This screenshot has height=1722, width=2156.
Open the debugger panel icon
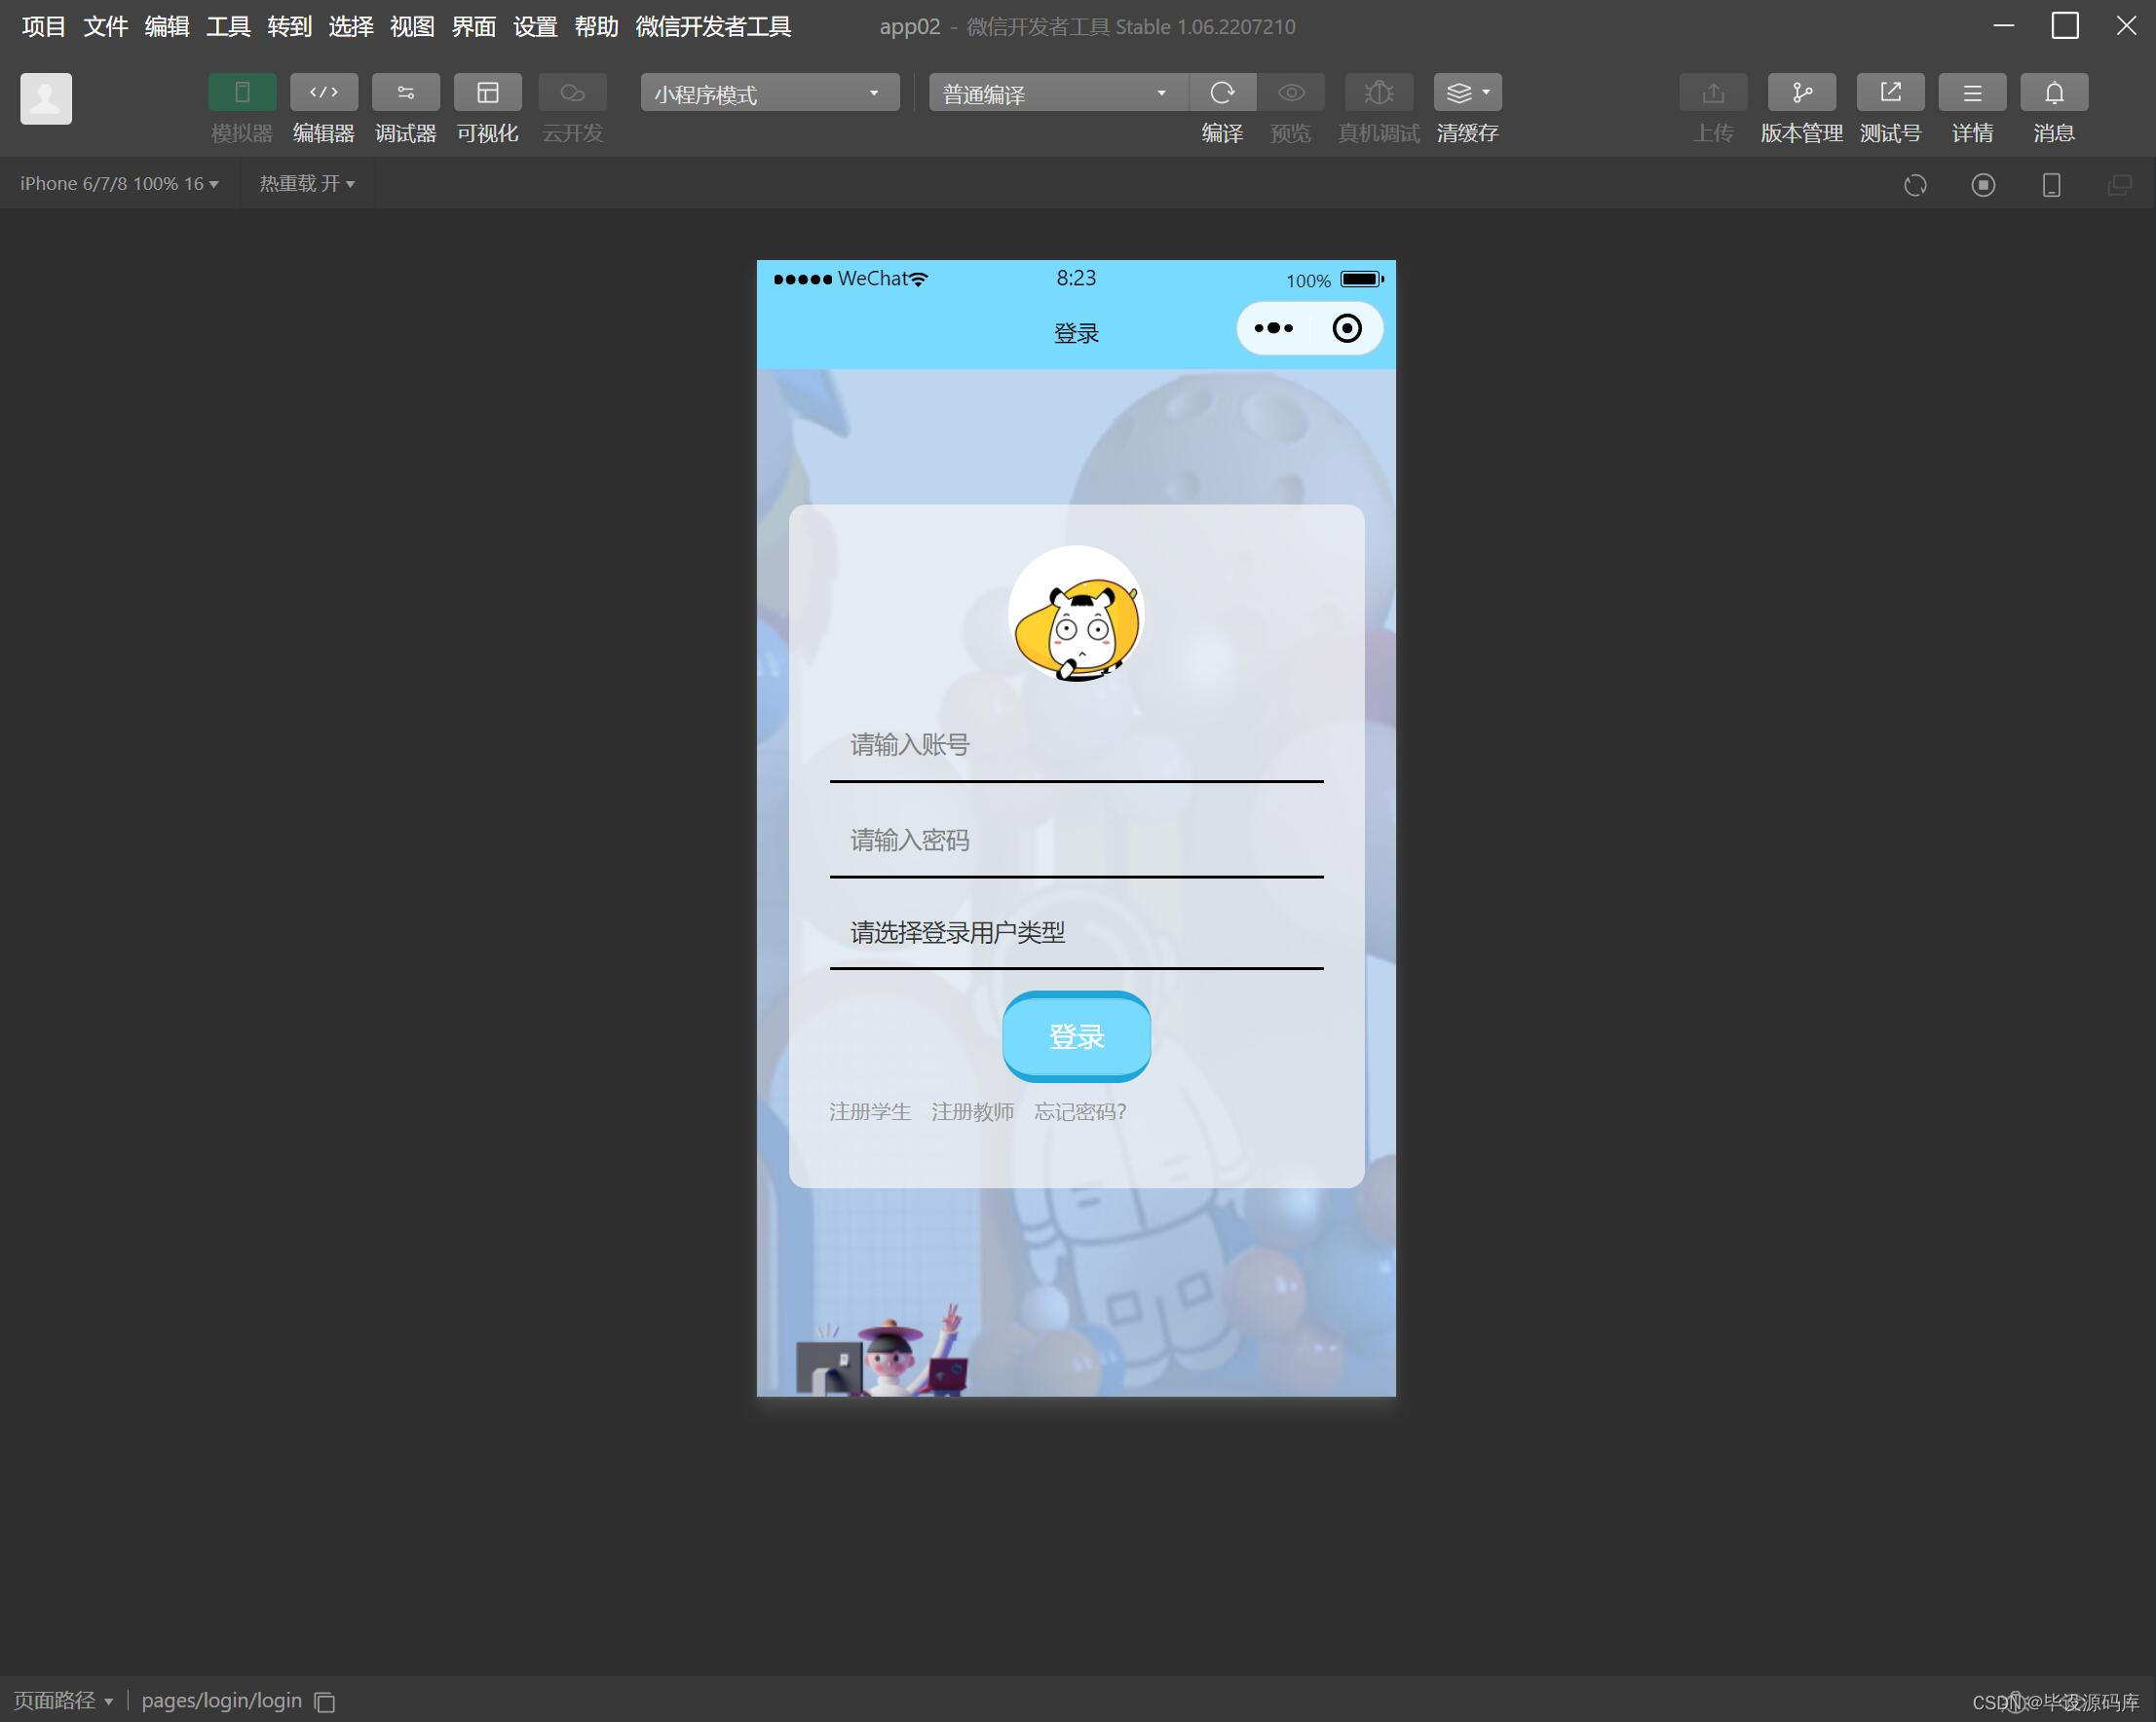click(405, 93)
